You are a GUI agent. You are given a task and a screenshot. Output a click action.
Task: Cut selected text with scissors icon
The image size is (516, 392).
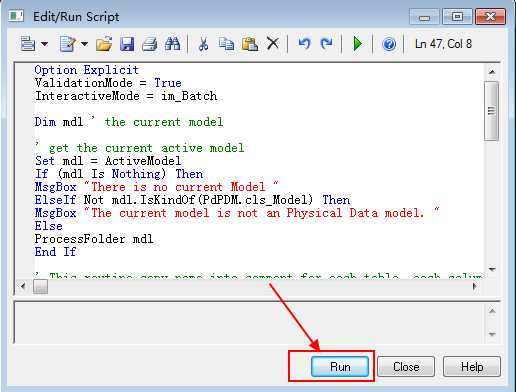click(x=203, y=44)
